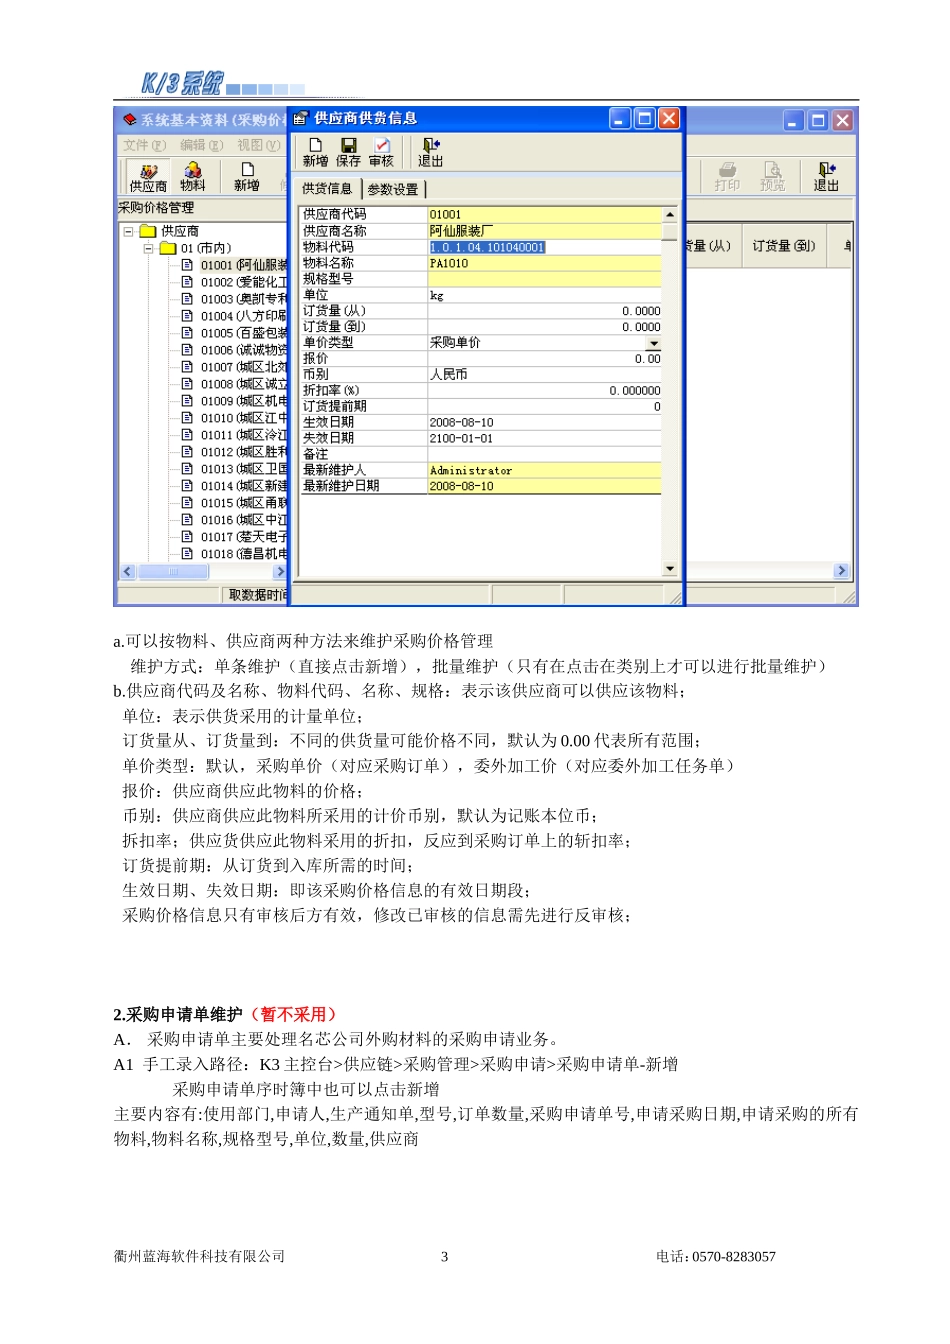The height and width of the screenshot is (1344, 950).
Task: Click the 最新维护人 field Administrator
Action: tap(544, 470)
